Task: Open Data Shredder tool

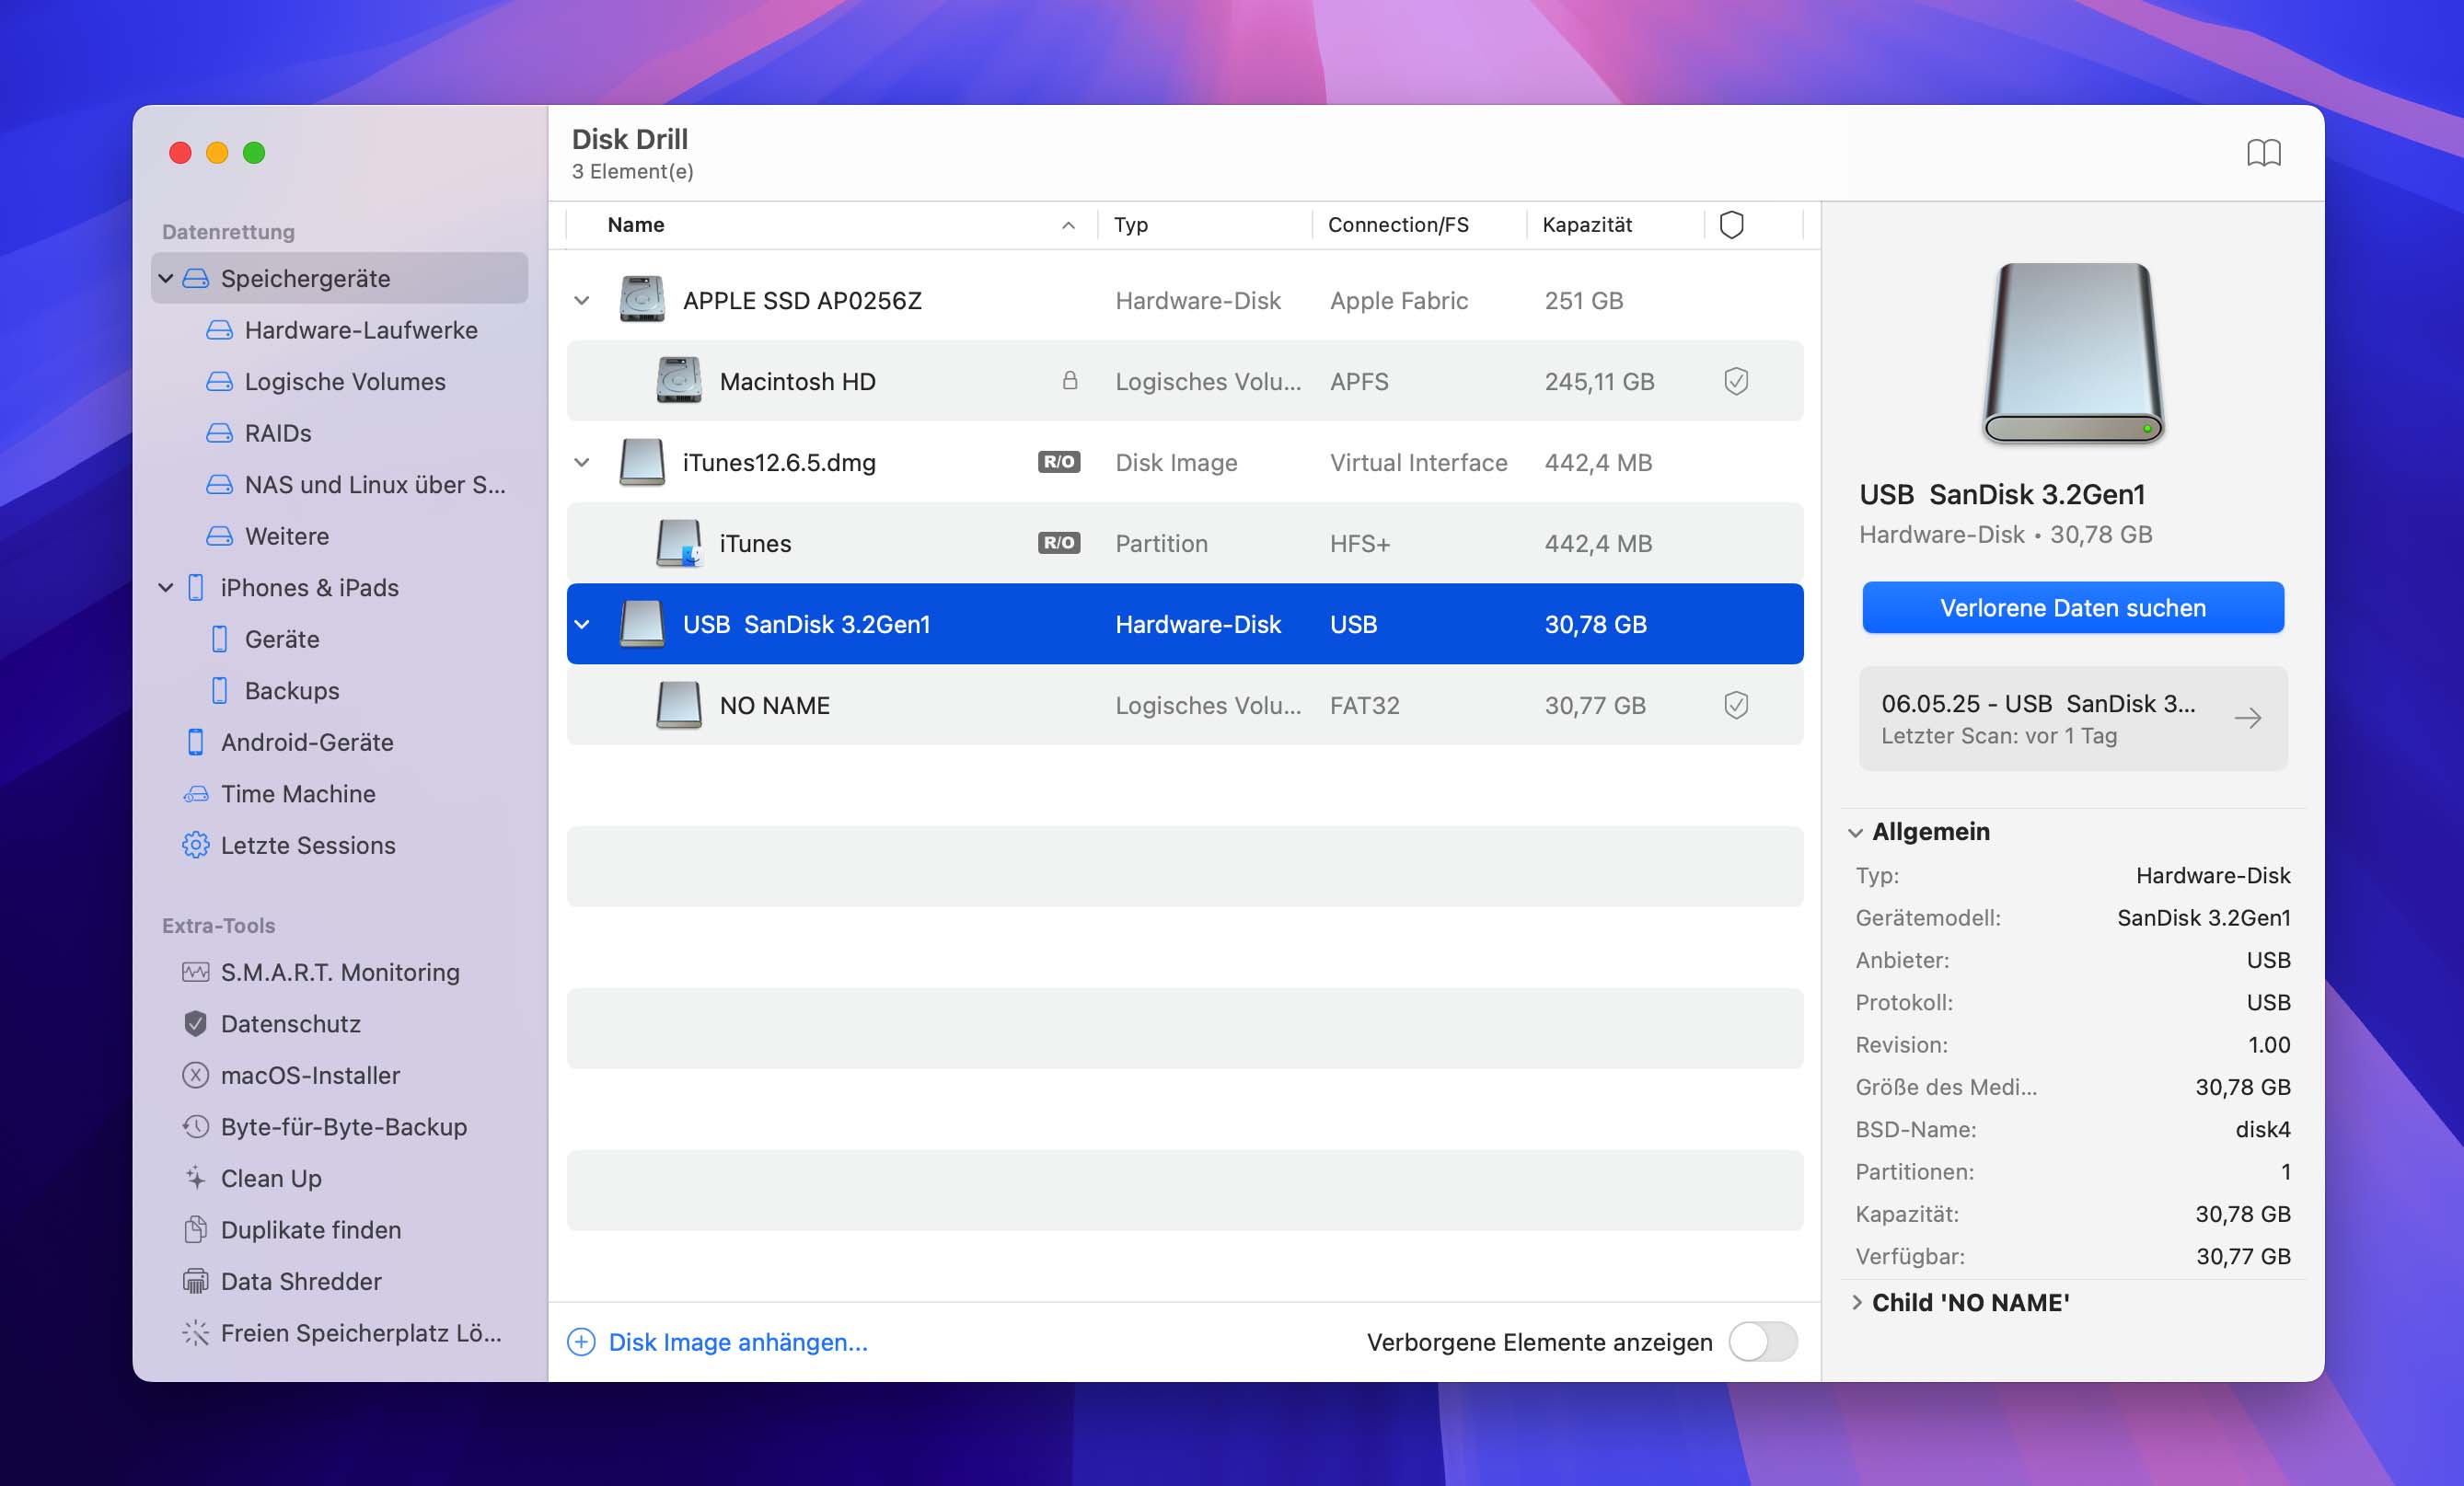Action: click(300, 1281)
